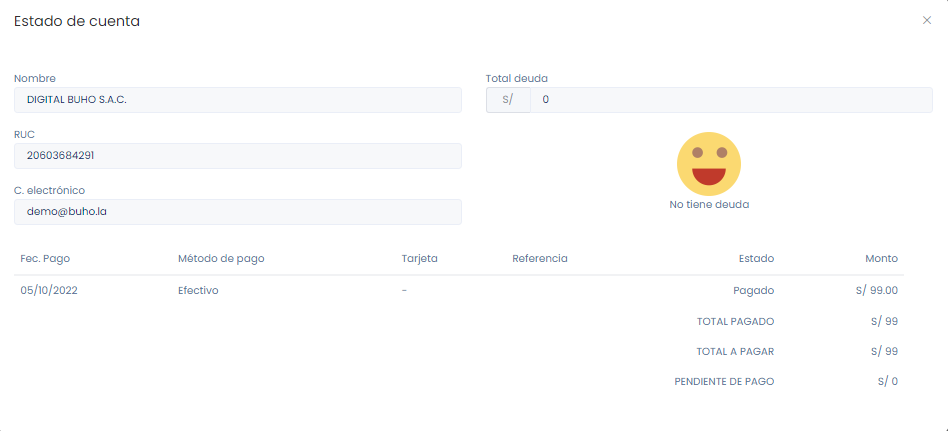Click the TOTAL A PAGAR label
The image size is (948, 431).
pyautogui.click(x=735, y=352)
